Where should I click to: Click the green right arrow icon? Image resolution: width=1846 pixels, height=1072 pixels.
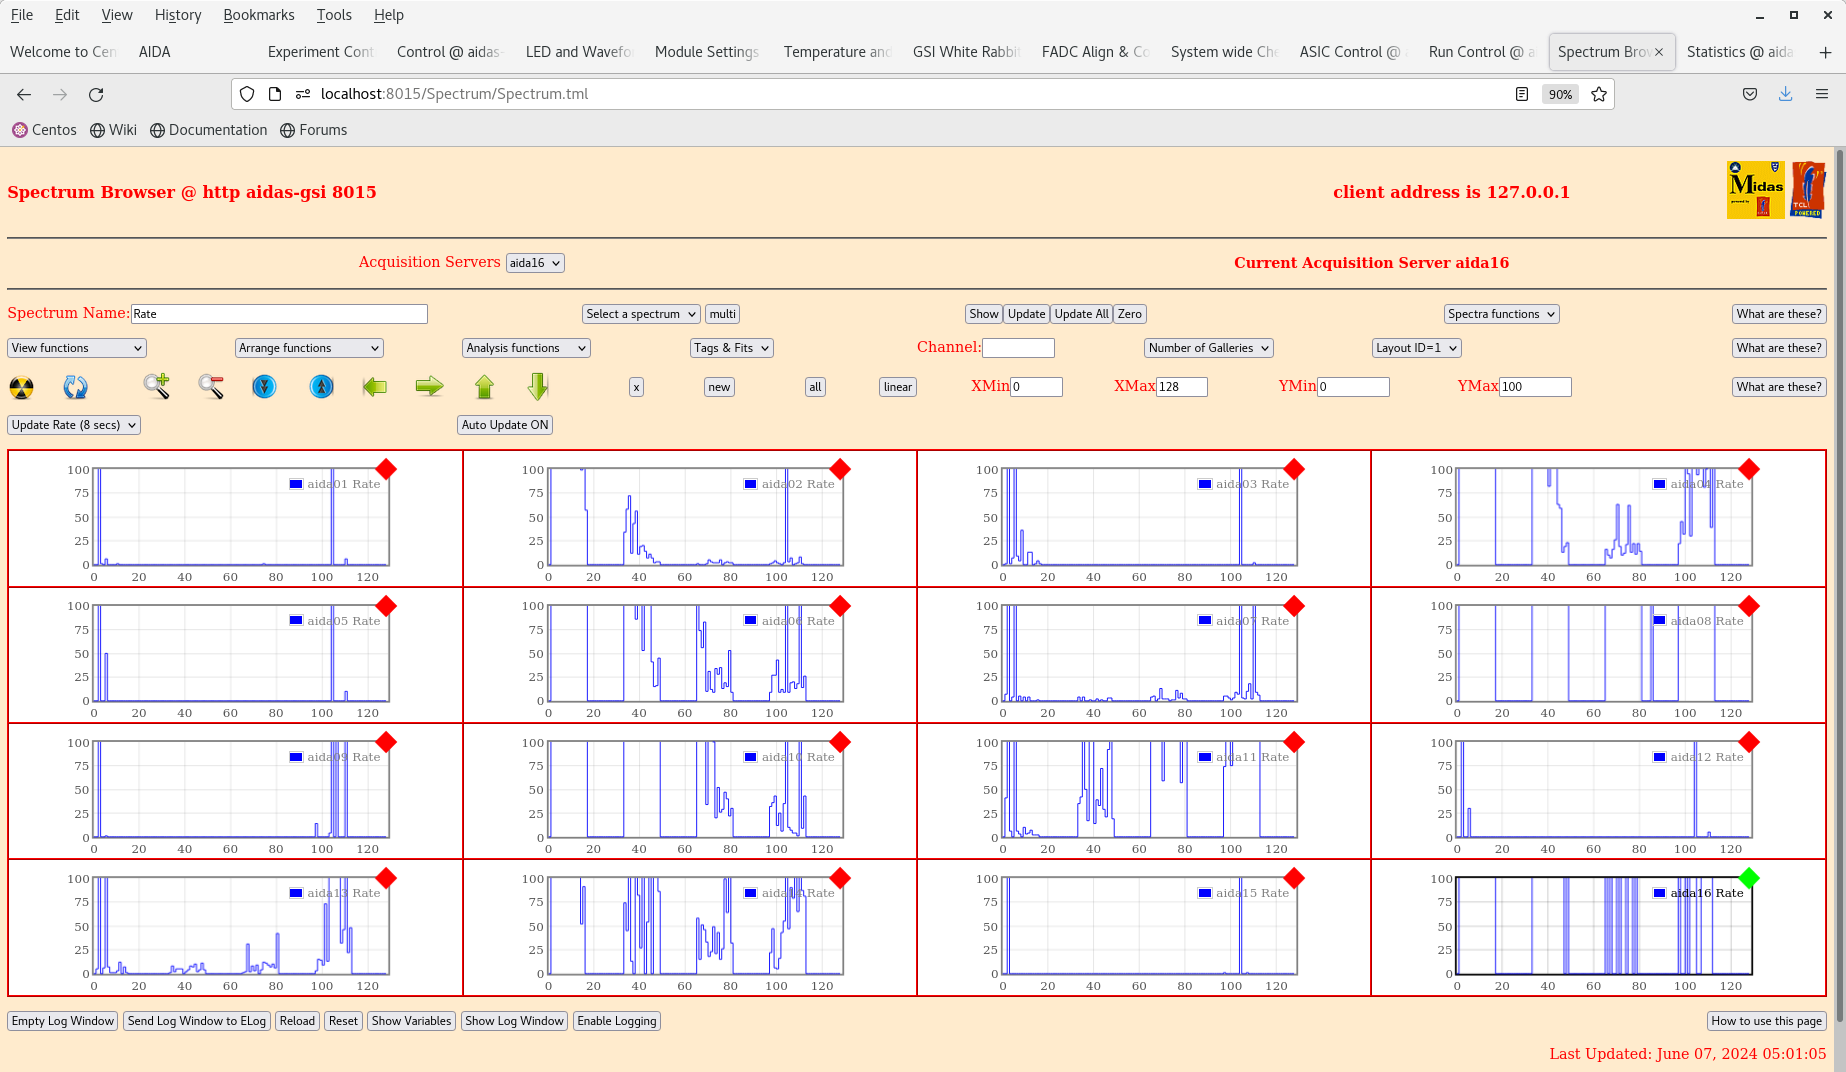pos(429,386)
